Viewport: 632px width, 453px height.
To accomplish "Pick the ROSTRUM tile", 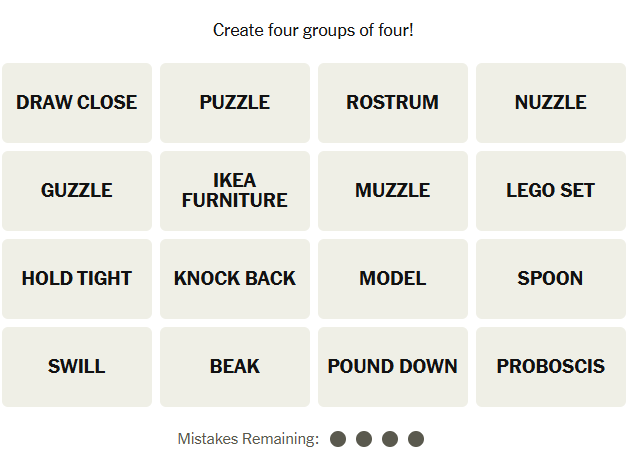I will (393, 103).
